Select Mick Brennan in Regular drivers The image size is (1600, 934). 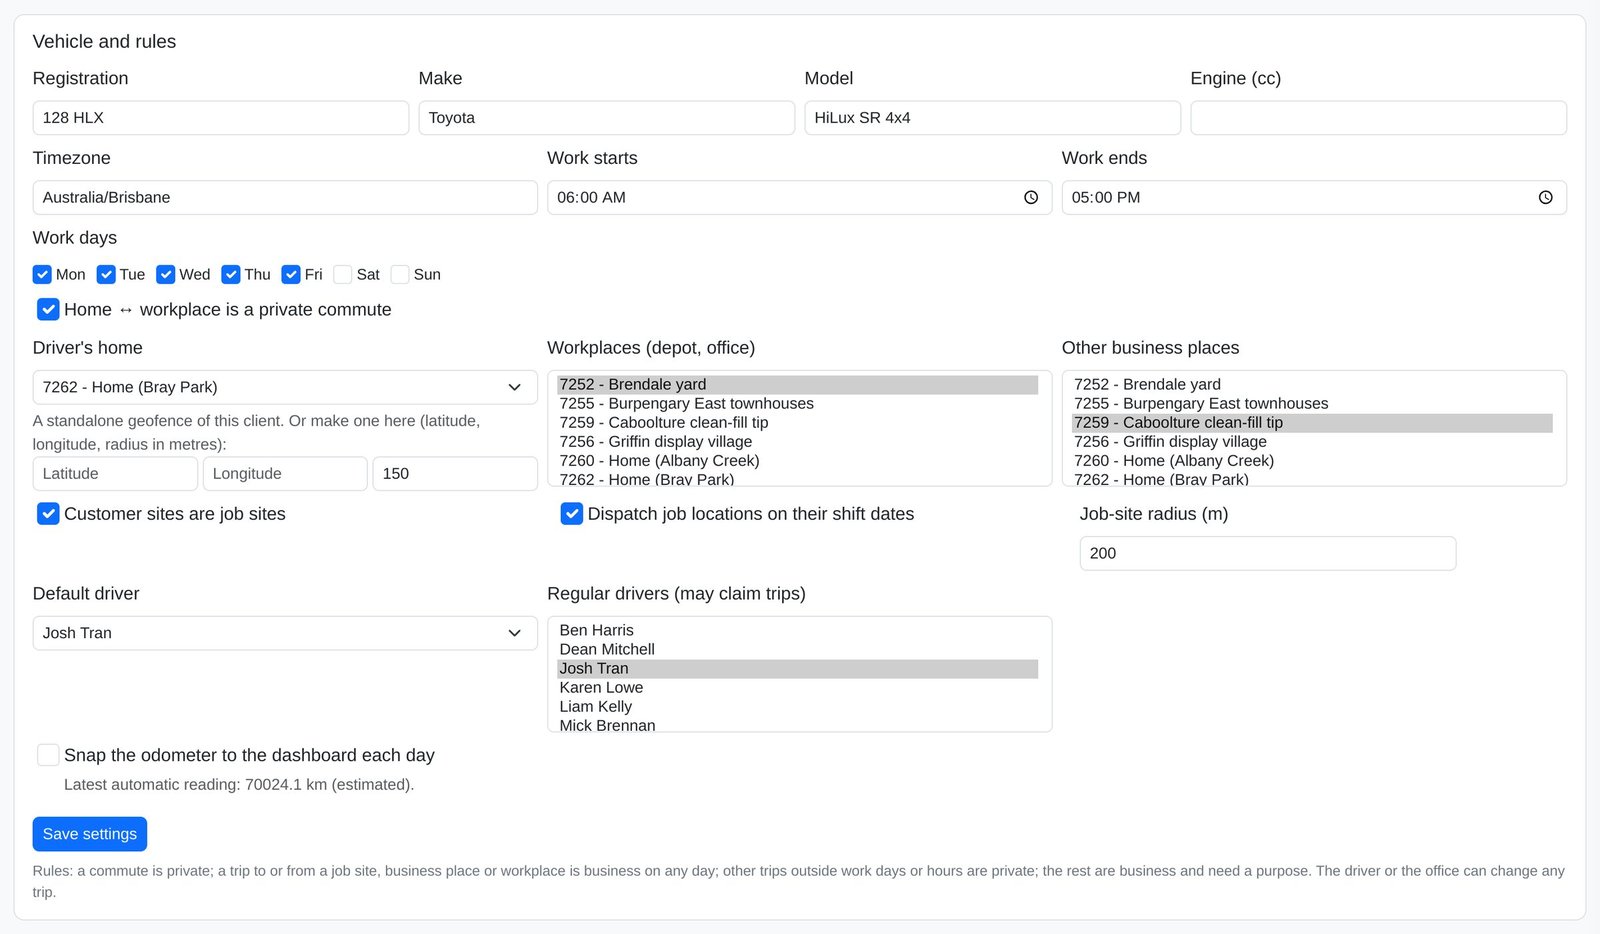[x=798, y=725]
